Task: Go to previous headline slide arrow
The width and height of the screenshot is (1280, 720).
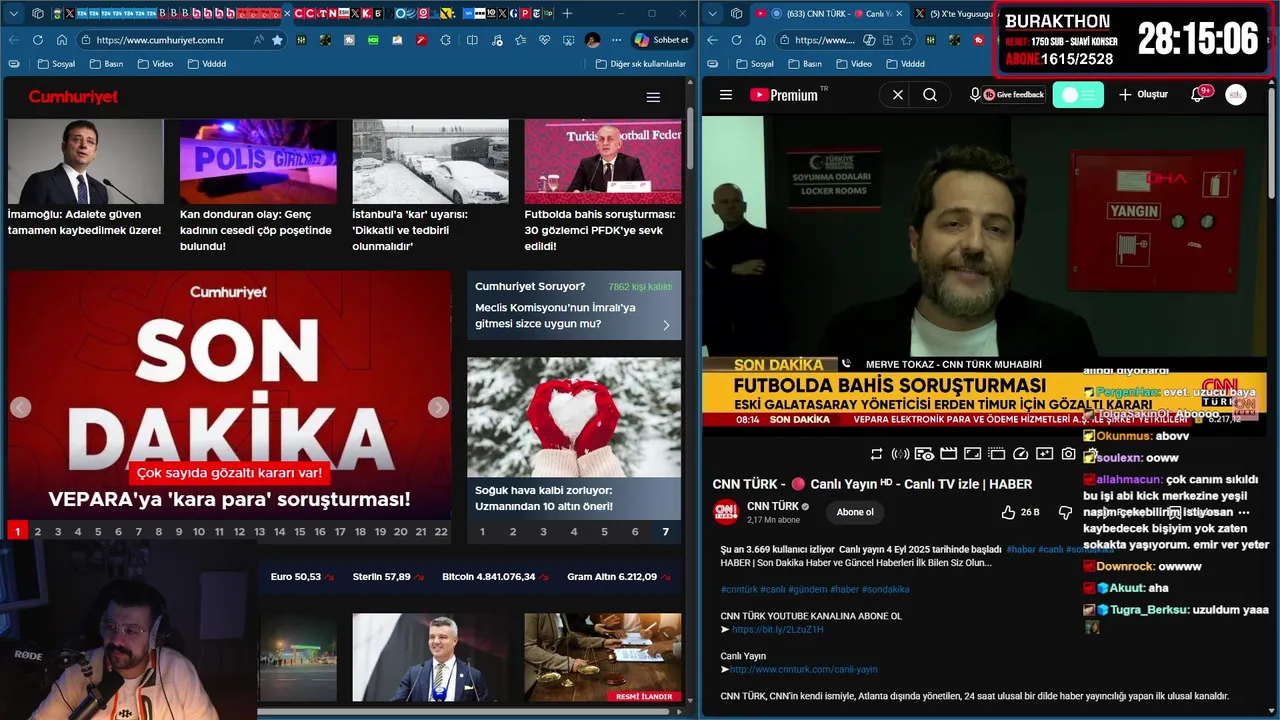Action: tap(20, 407)
